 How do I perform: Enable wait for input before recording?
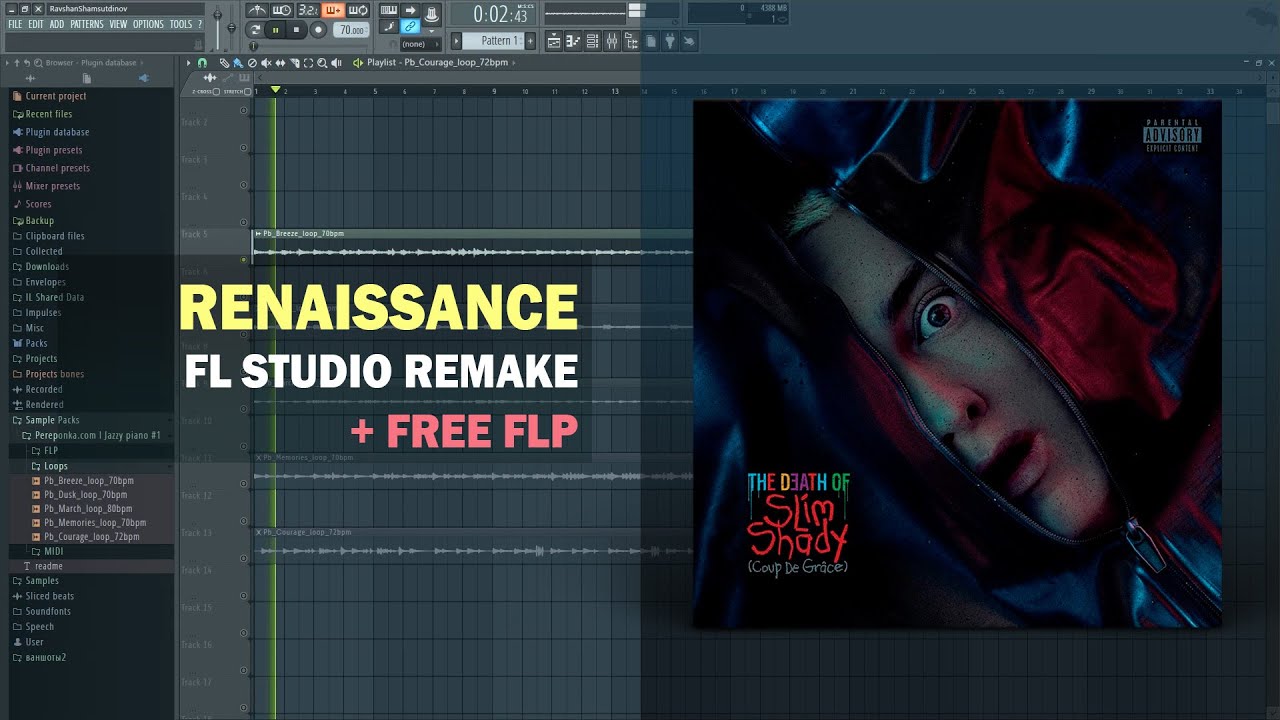click(282, 10)
